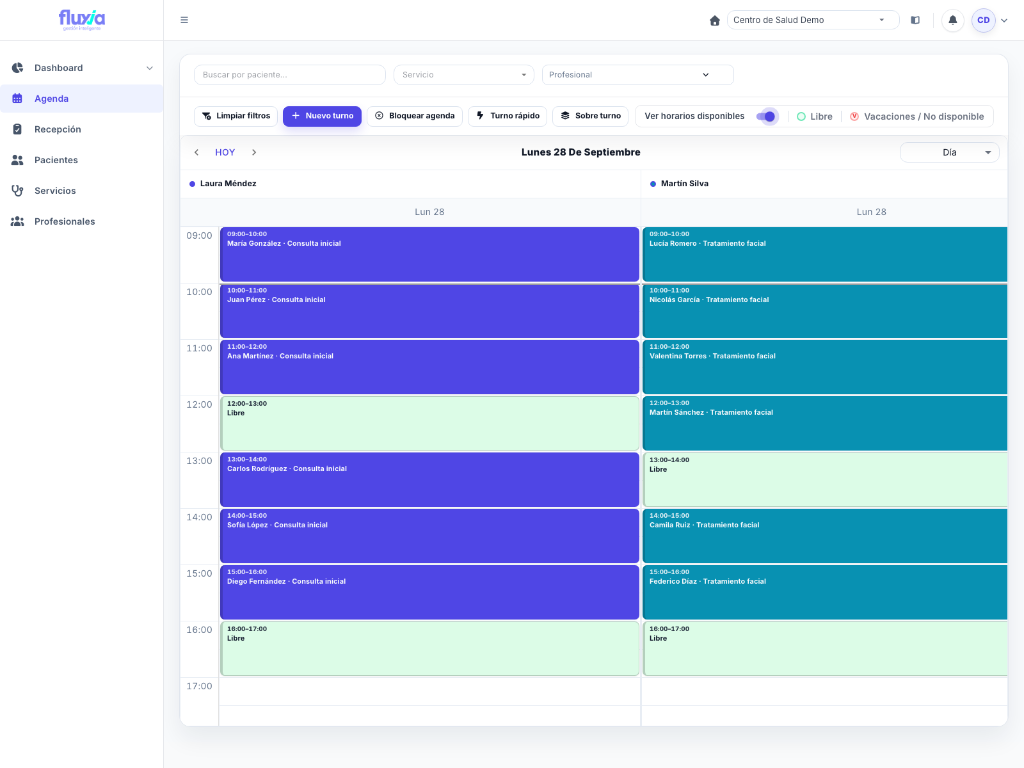This screenshot has width=1024, height=768.
Task: Click Bloquear agenda button
Action: 415,116
